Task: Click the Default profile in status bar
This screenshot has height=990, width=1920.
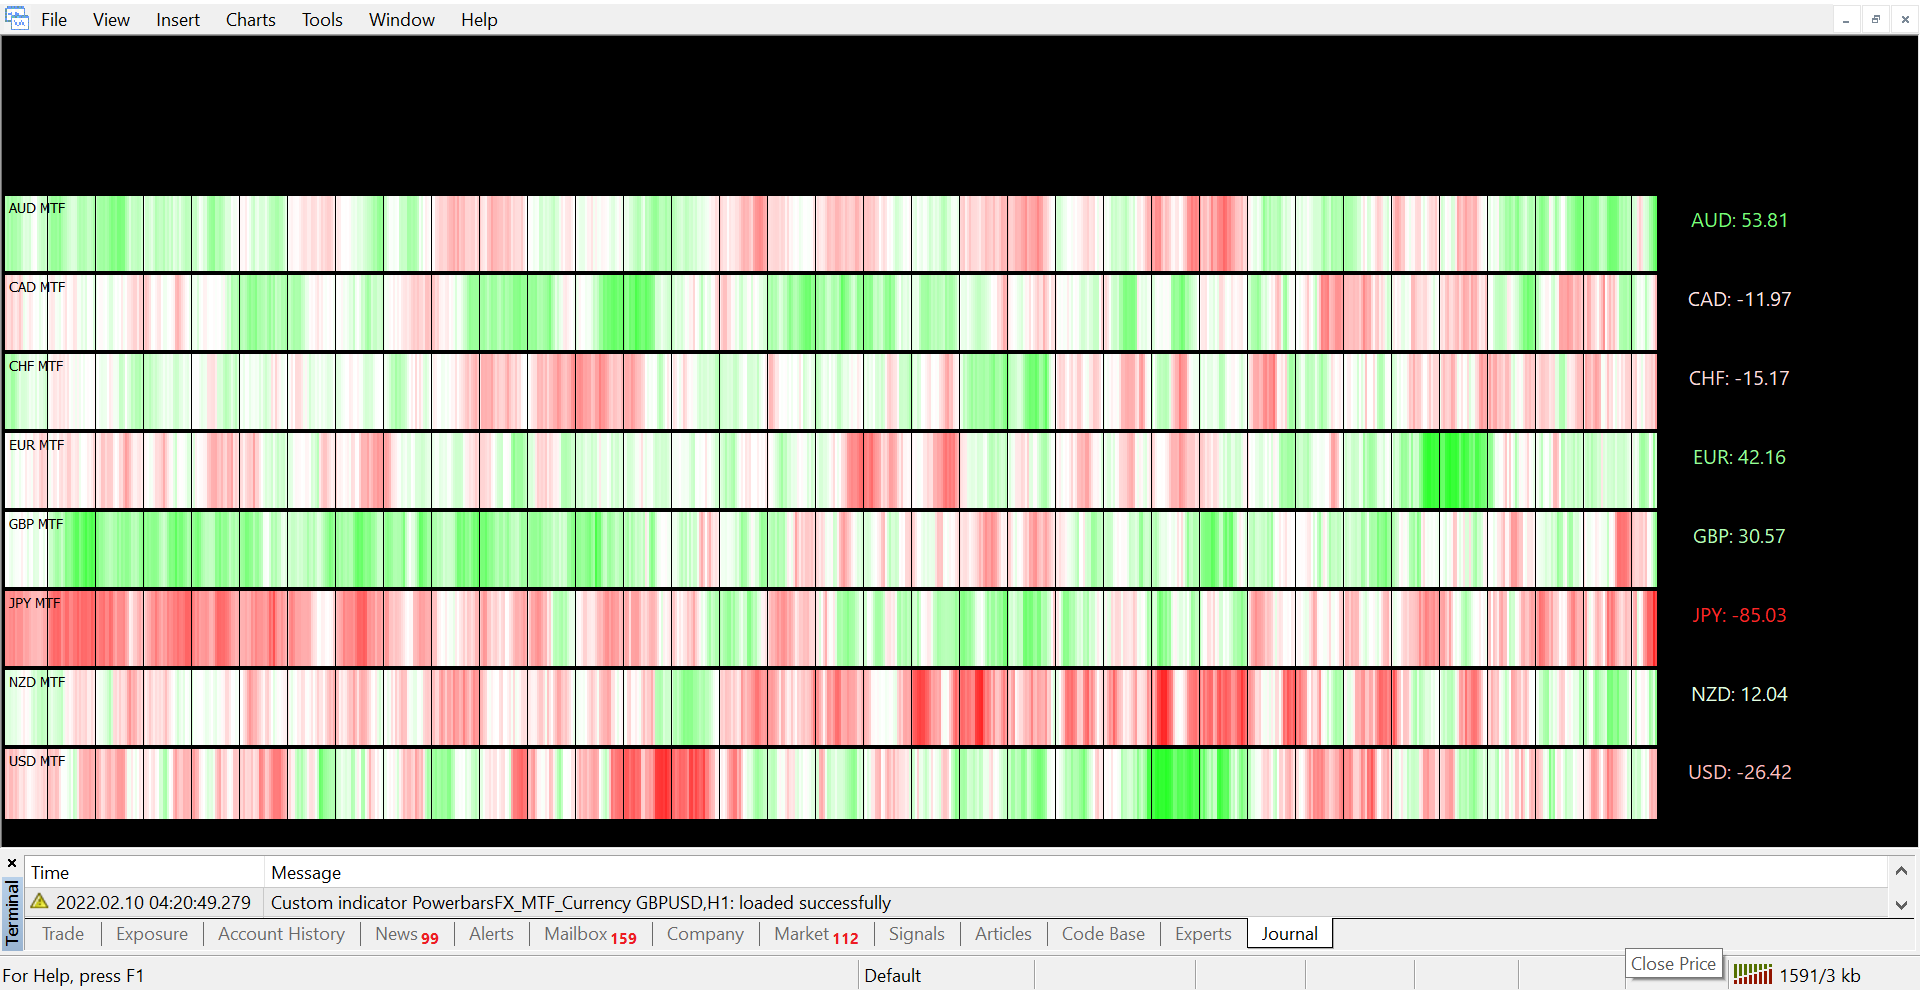Action: [x=892, y=975]
